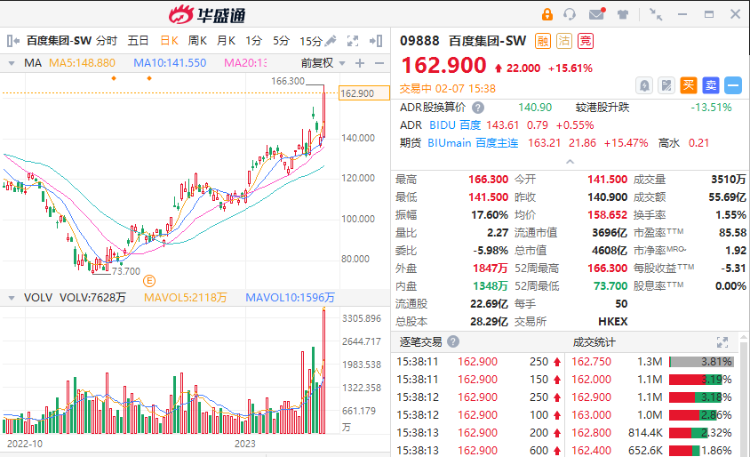This screenshot has width=750, height=457.
Task: Collapse left panel with the arrow-bracket icon
Action: [13, 41]
